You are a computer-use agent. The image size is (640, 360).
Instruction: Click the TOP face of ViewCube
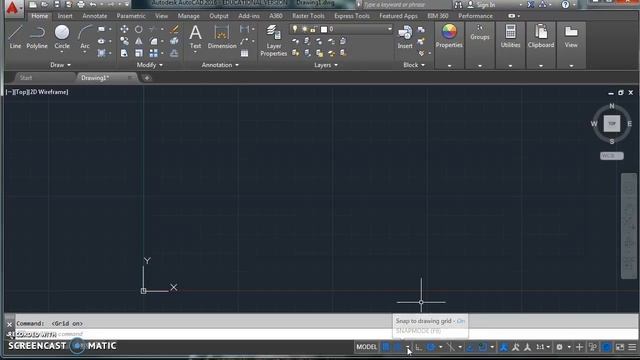tap(612, 123)
